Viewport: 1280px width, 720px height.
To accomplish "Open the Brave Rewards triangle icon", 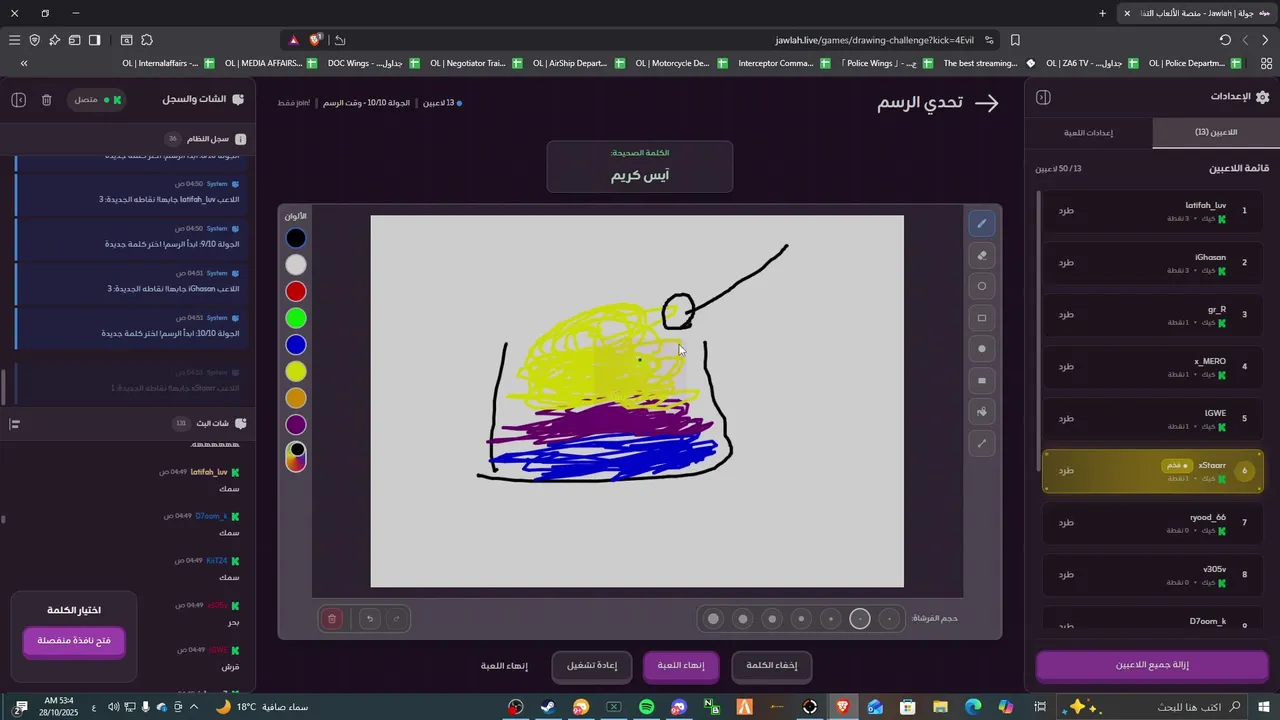I will pyautogui.click(x=293, y=40).
